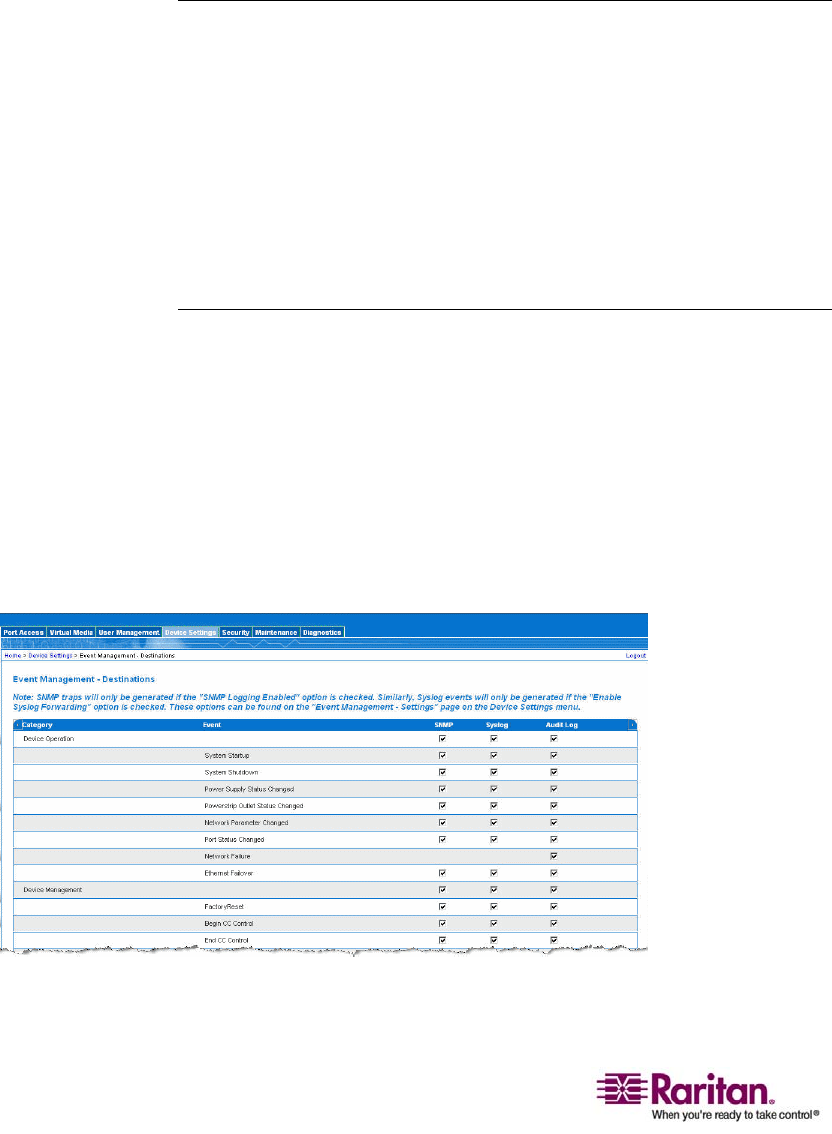Click the Ethernet Failover event name
Screen dimensions: 832x1134
(x=229, y=873)
